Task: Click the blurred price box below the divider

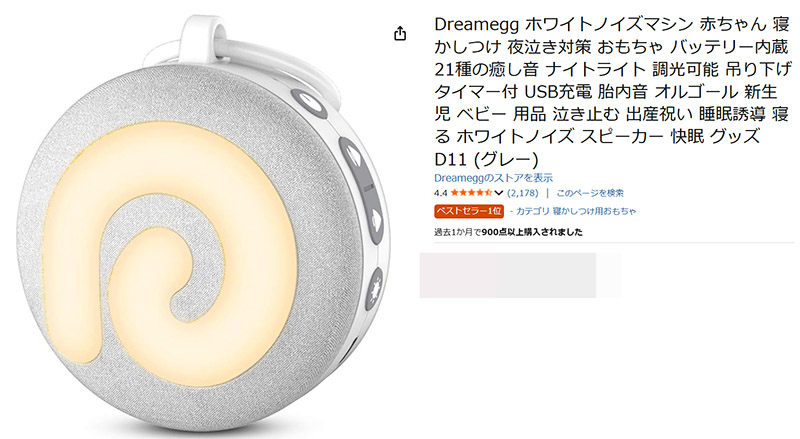Action: pyautogui.click(x=520, y=275)
